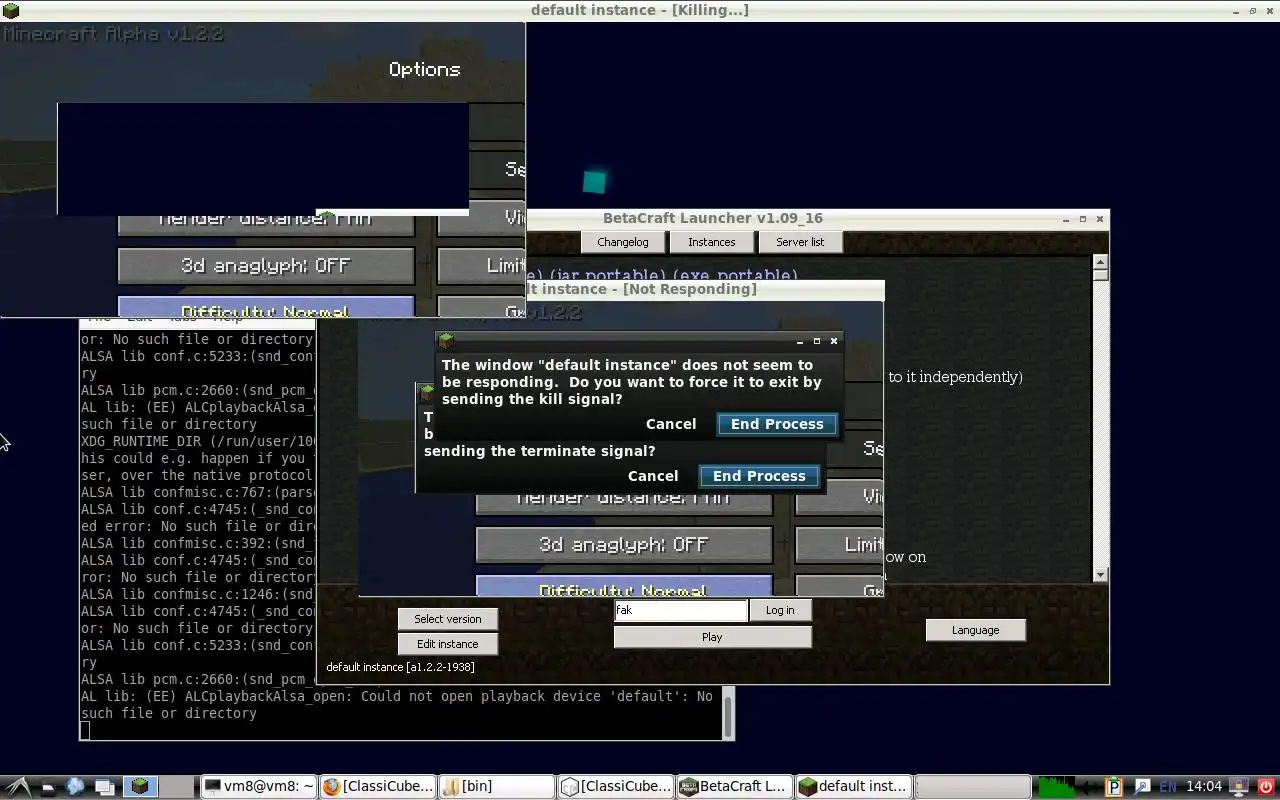The height and width of the screenshot is (800, 1280).
Task: Click the kill-signal dialog title bar icon
Action: tap(446, 341)
